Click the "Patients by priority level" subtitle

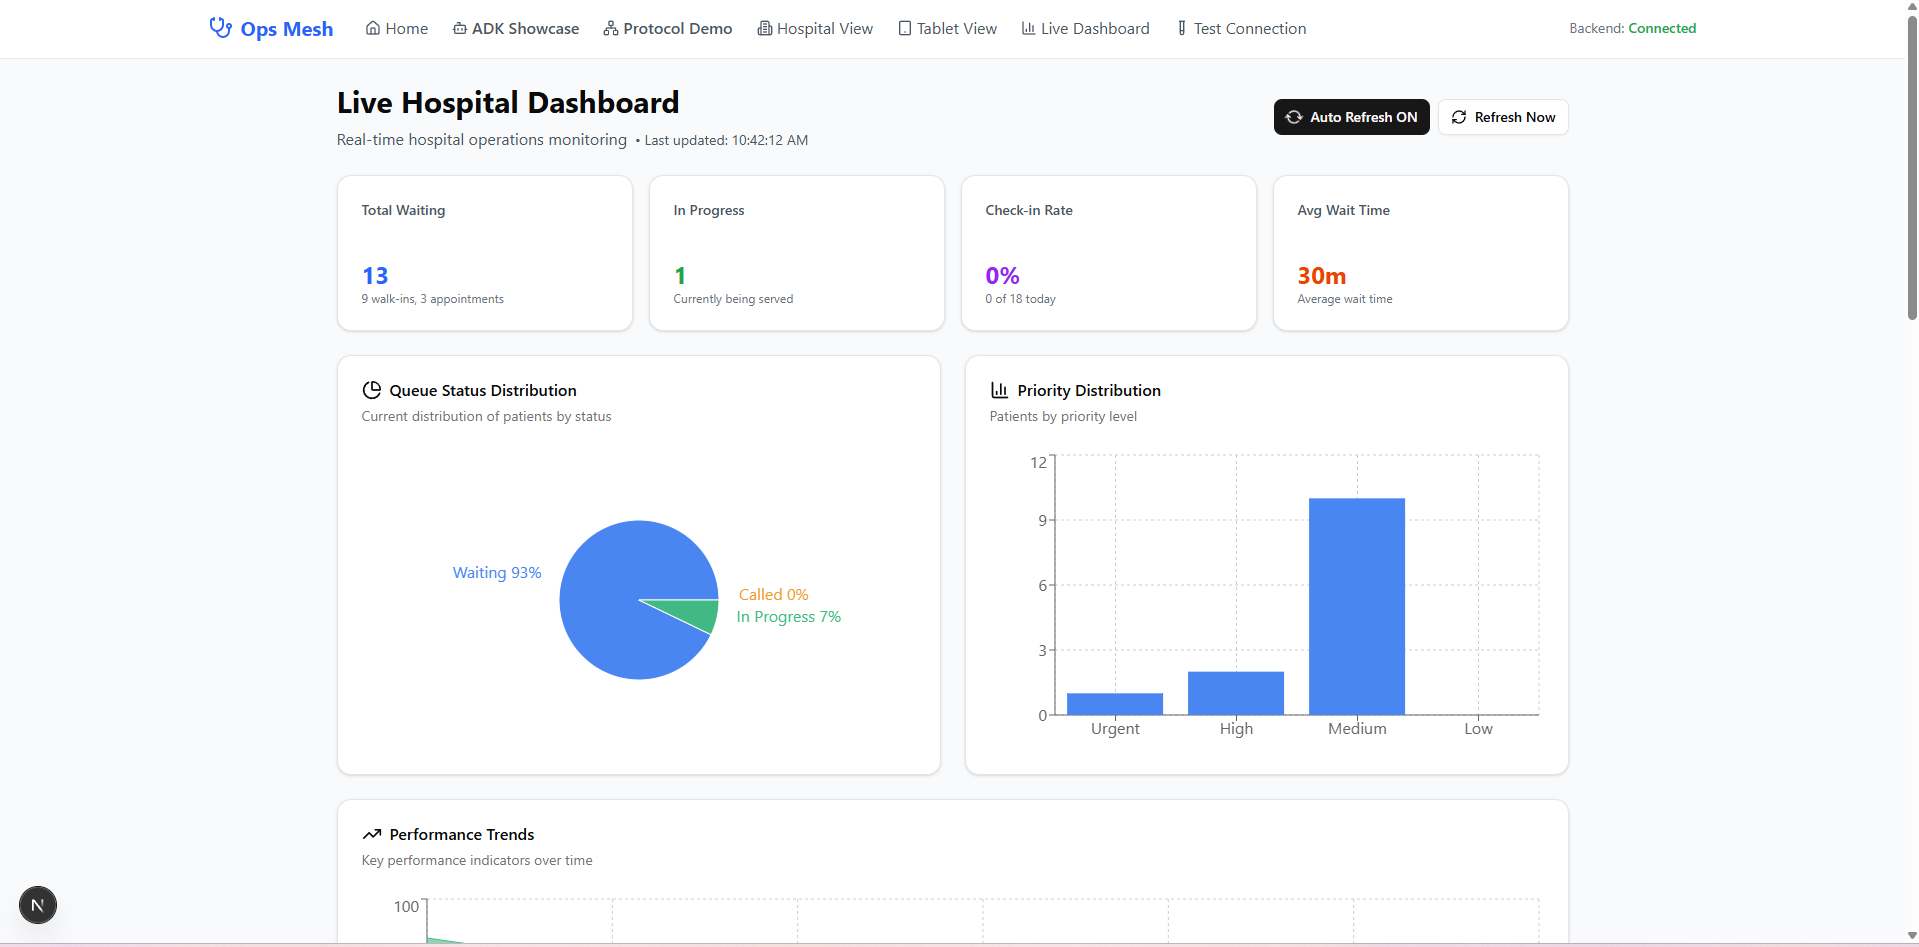click(x=1063, y=417)
